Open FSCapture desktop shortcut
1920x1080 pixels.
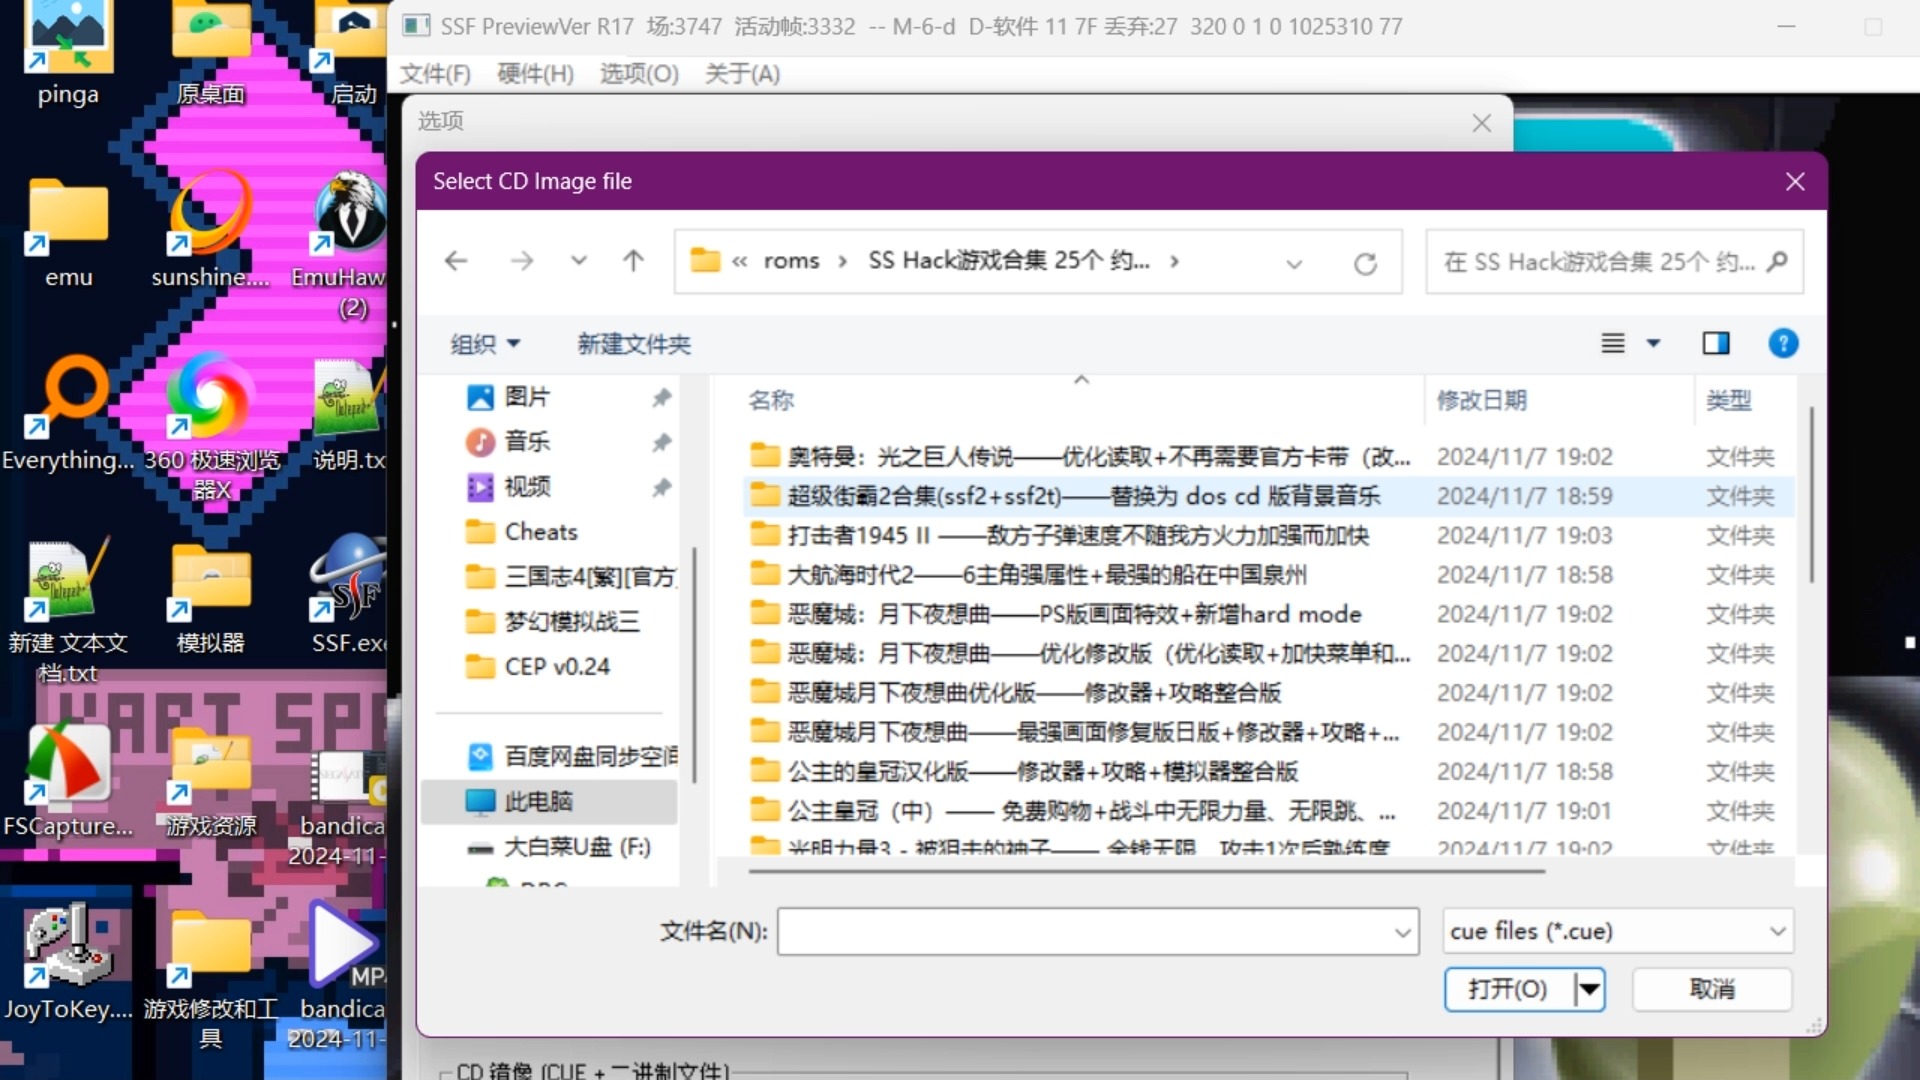point(68,780)
